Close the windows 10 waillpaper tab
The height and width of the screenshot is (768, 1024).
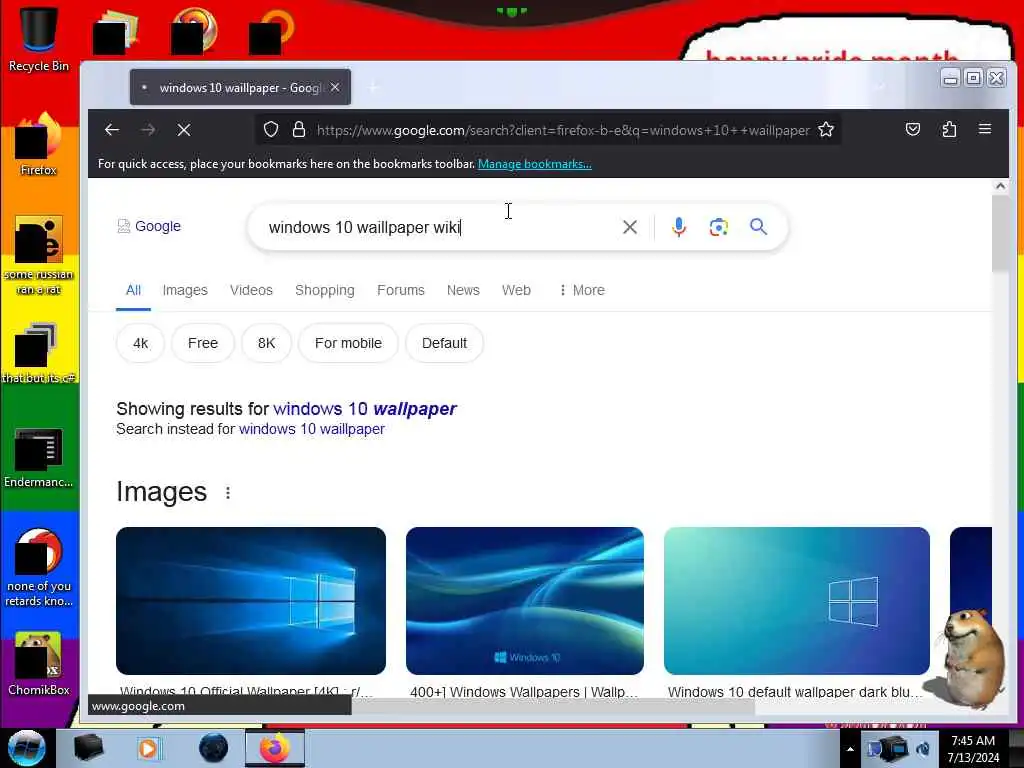coord(335,87)
